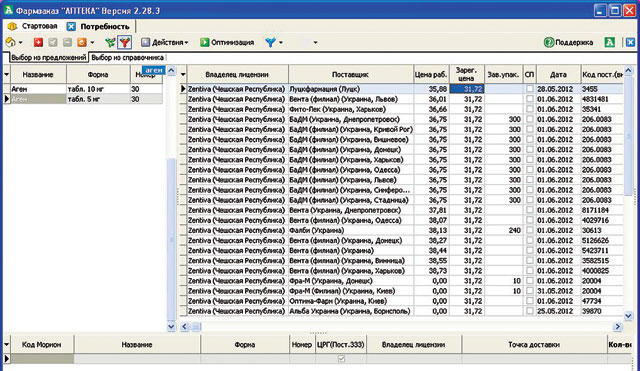Click the Форма header in the left grid
Screen dimensions: 640x371
98,74
